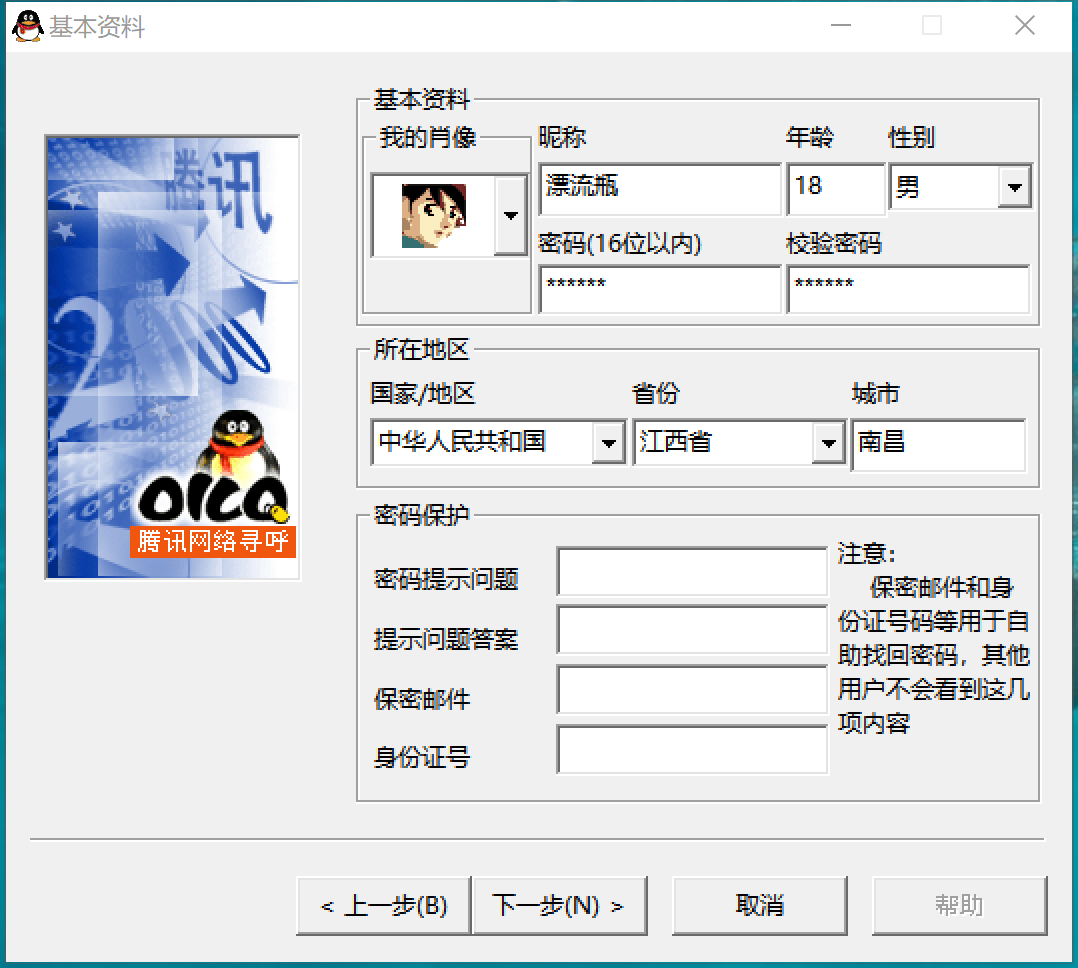
Task: Click the 密码提示问题 input field
Action: point(692,571)
